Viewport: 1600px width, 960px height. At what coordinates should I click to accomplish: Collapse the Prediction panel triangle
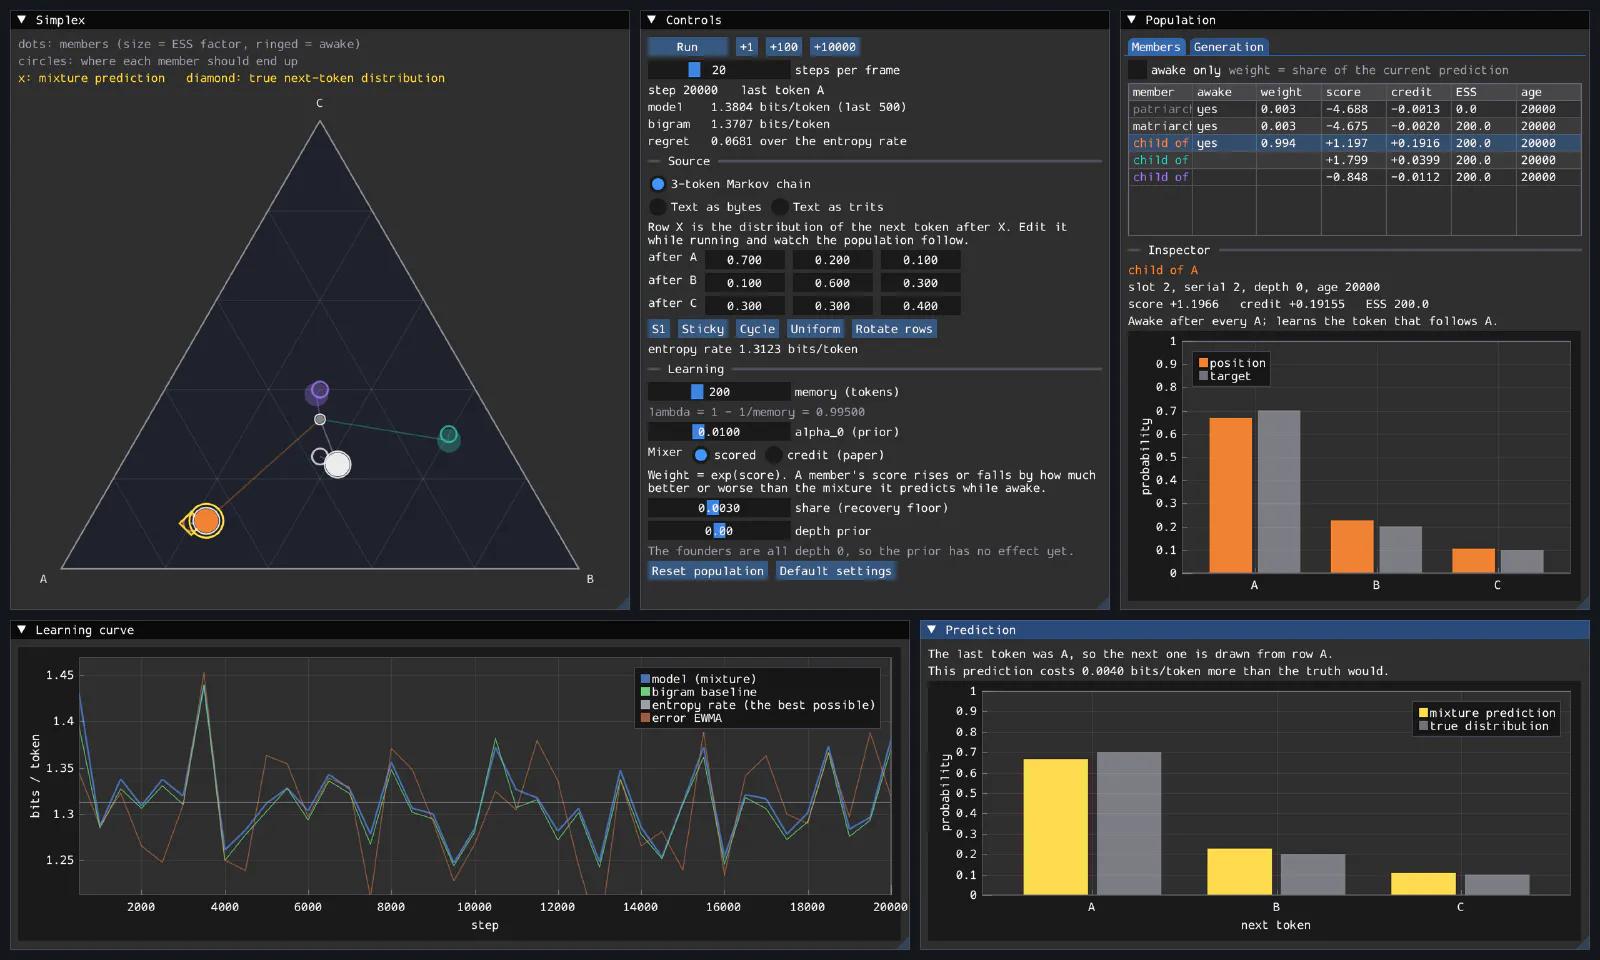point(932,629)
